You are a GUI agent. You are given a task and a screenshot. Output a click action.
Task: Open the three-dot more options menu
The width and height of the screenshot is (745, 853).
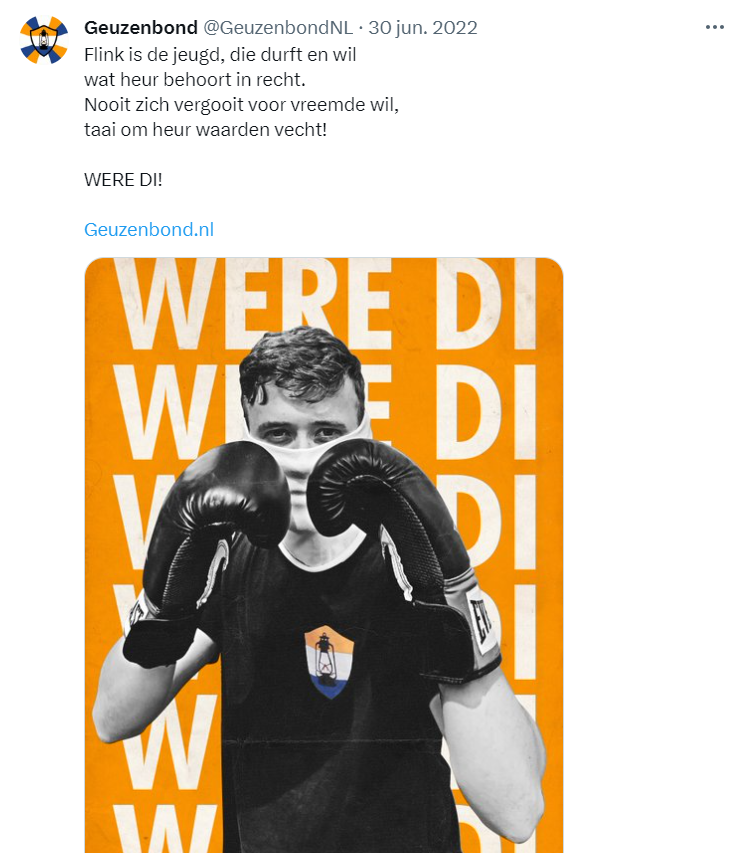click(715, 27)
